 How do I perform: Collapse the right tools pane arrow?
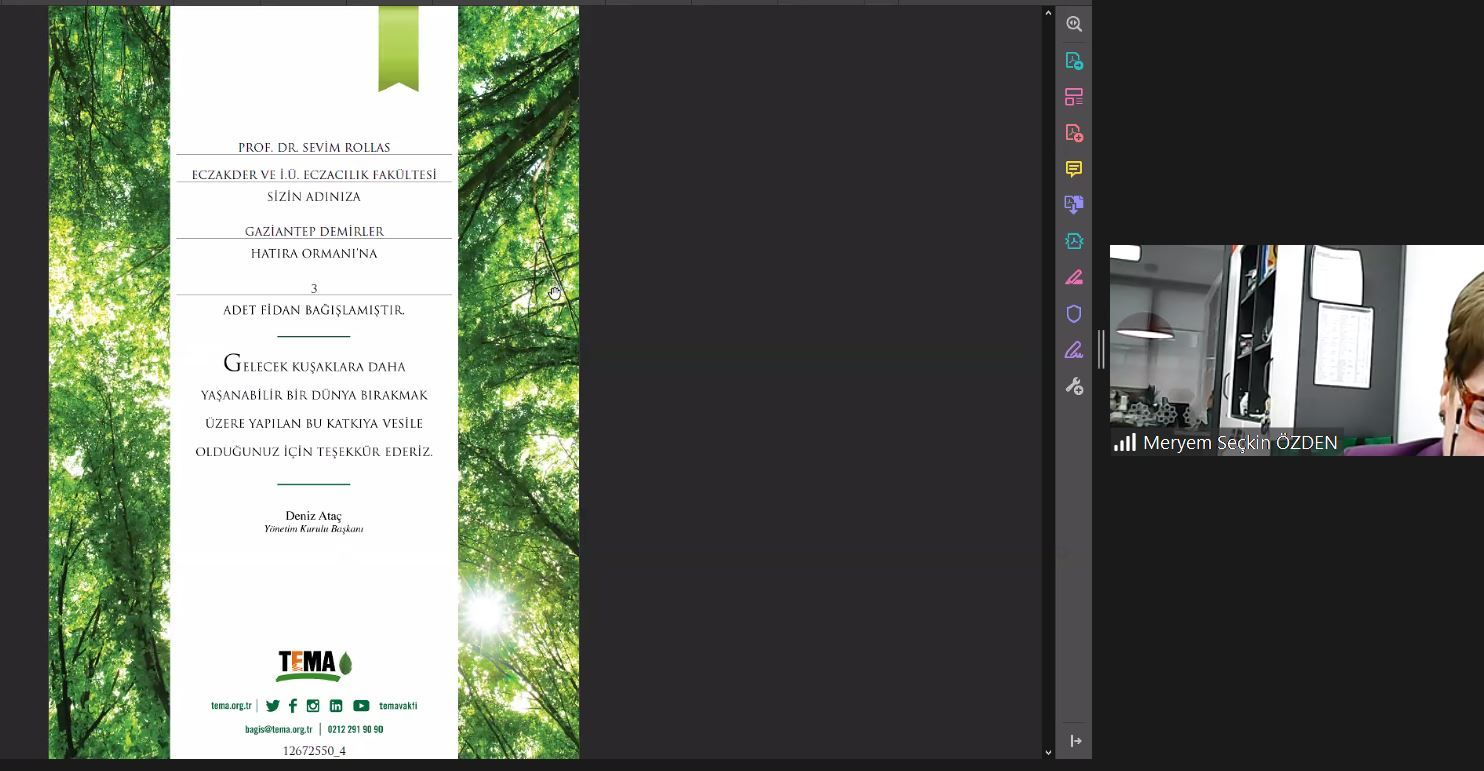click(1075, 741)
